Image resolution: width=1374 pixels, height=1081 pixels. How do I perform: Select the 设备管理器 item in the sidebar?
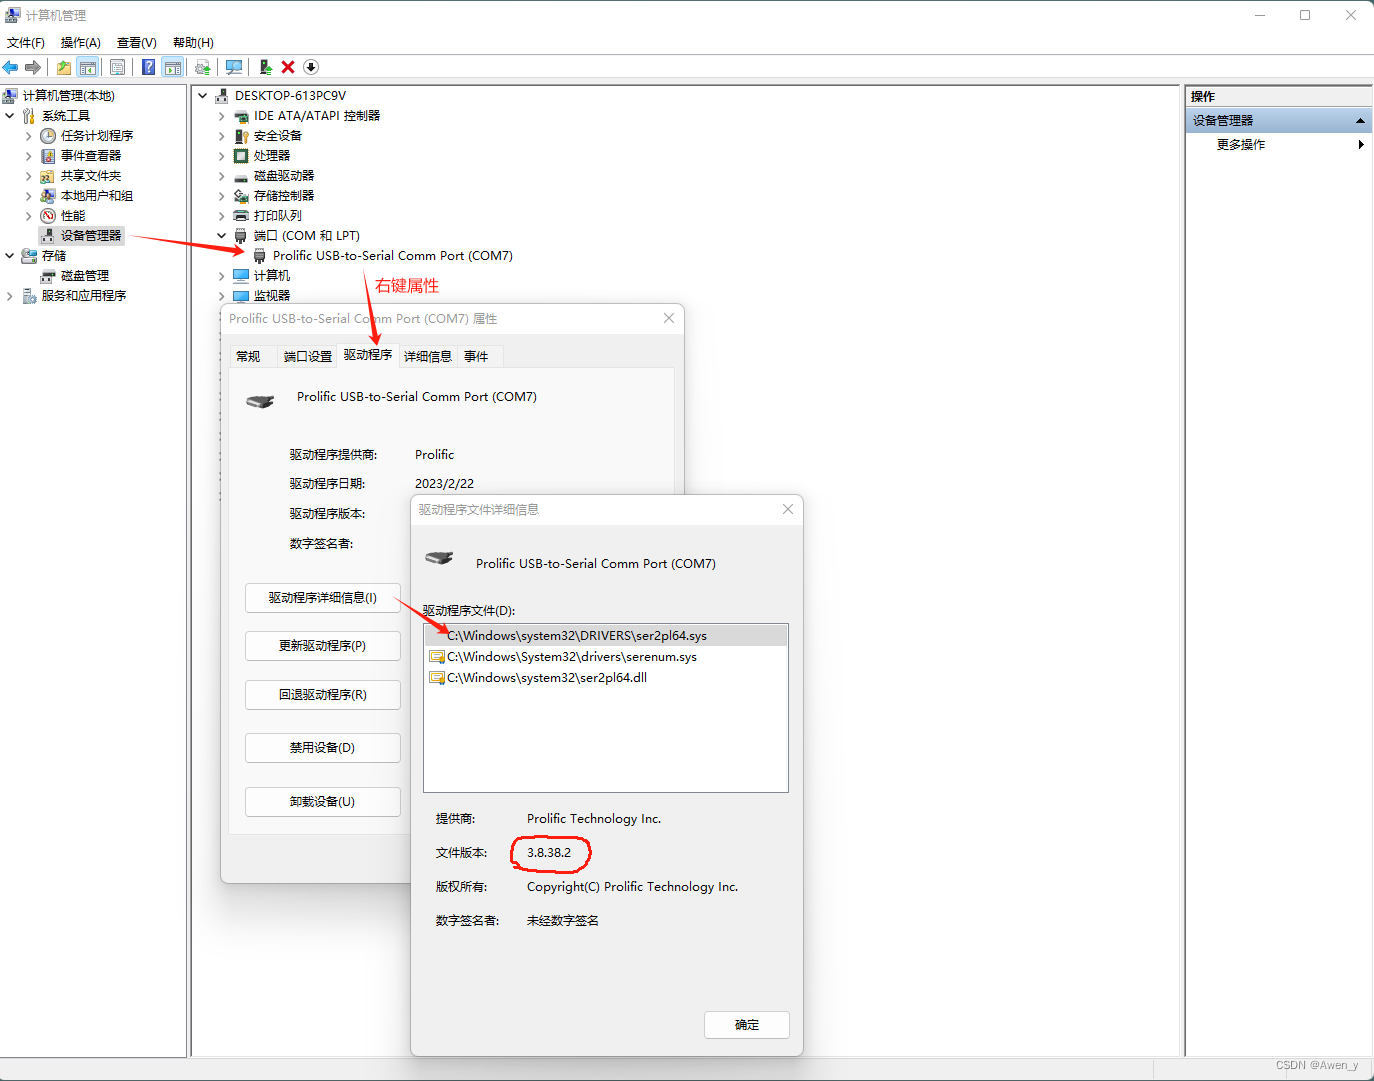click(90, 235)
